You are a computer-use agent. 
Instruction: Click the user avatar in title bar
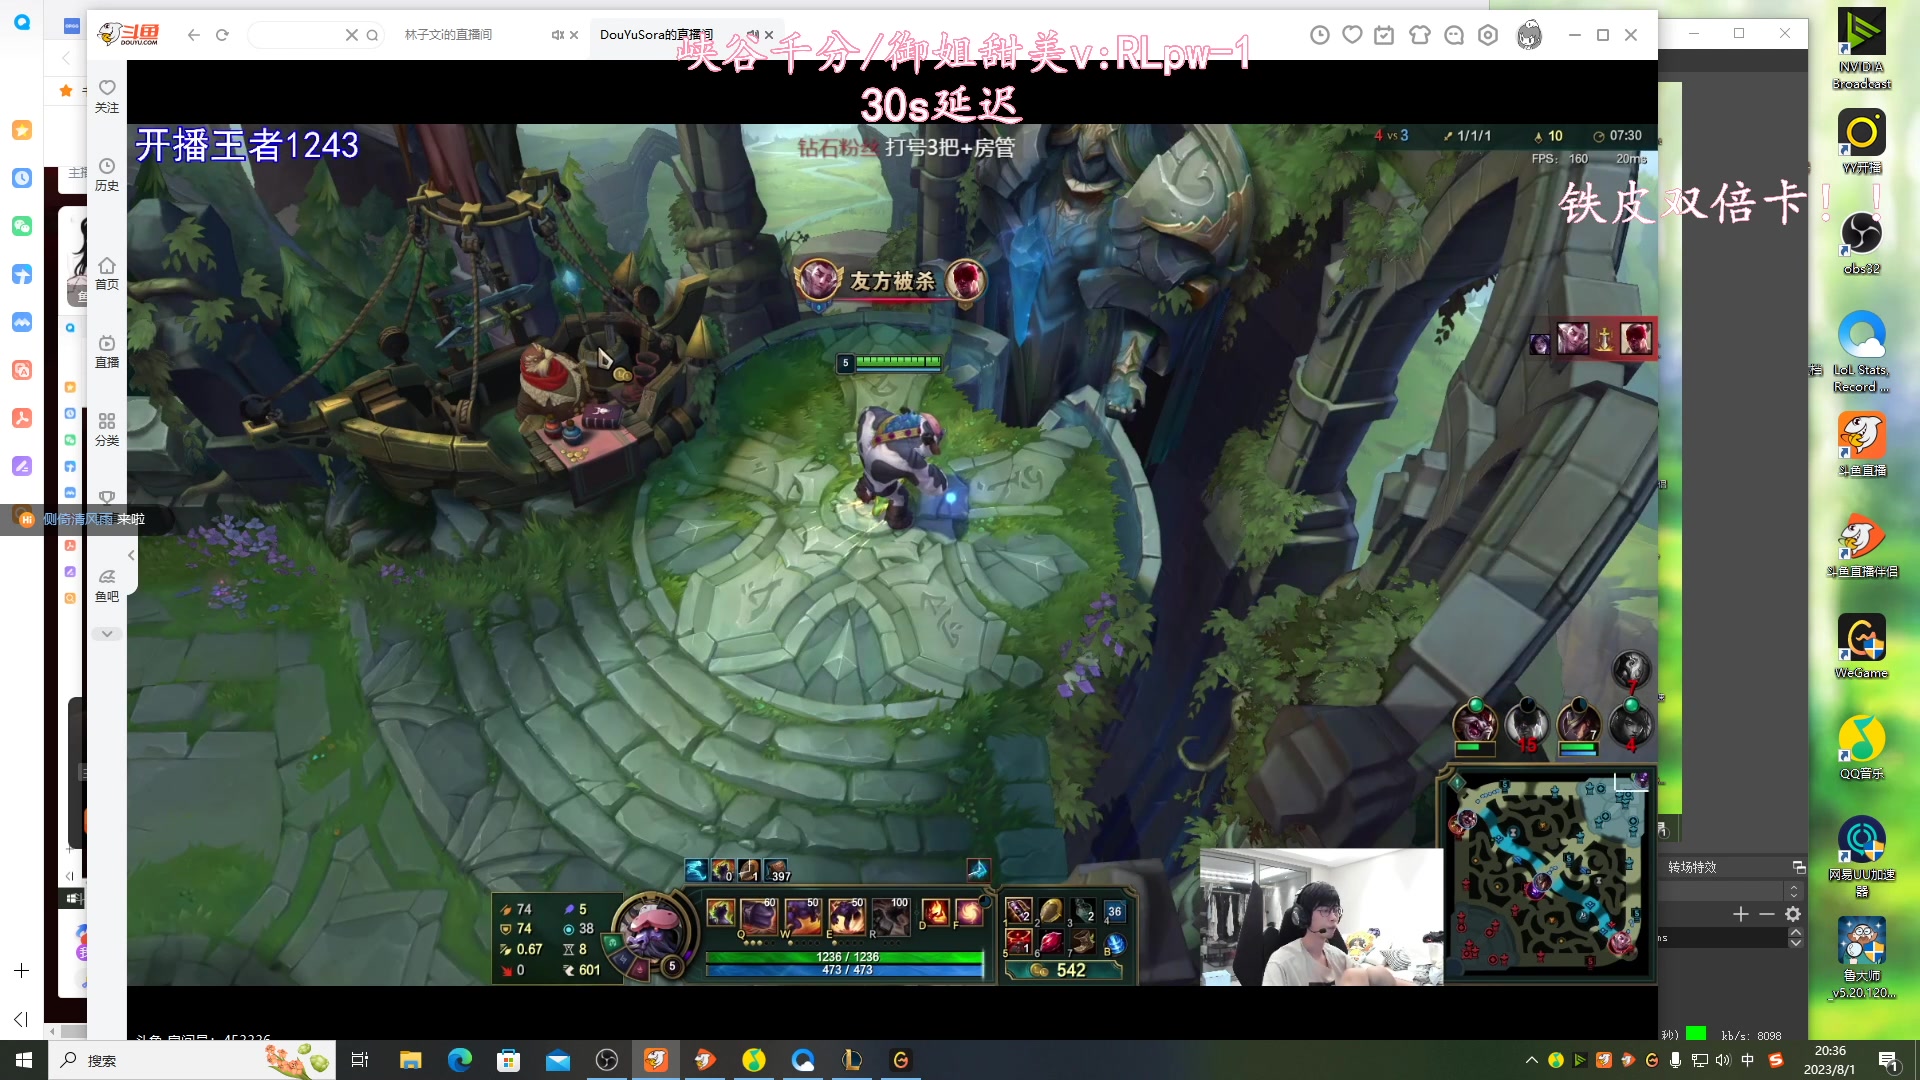pos(1529,35)
